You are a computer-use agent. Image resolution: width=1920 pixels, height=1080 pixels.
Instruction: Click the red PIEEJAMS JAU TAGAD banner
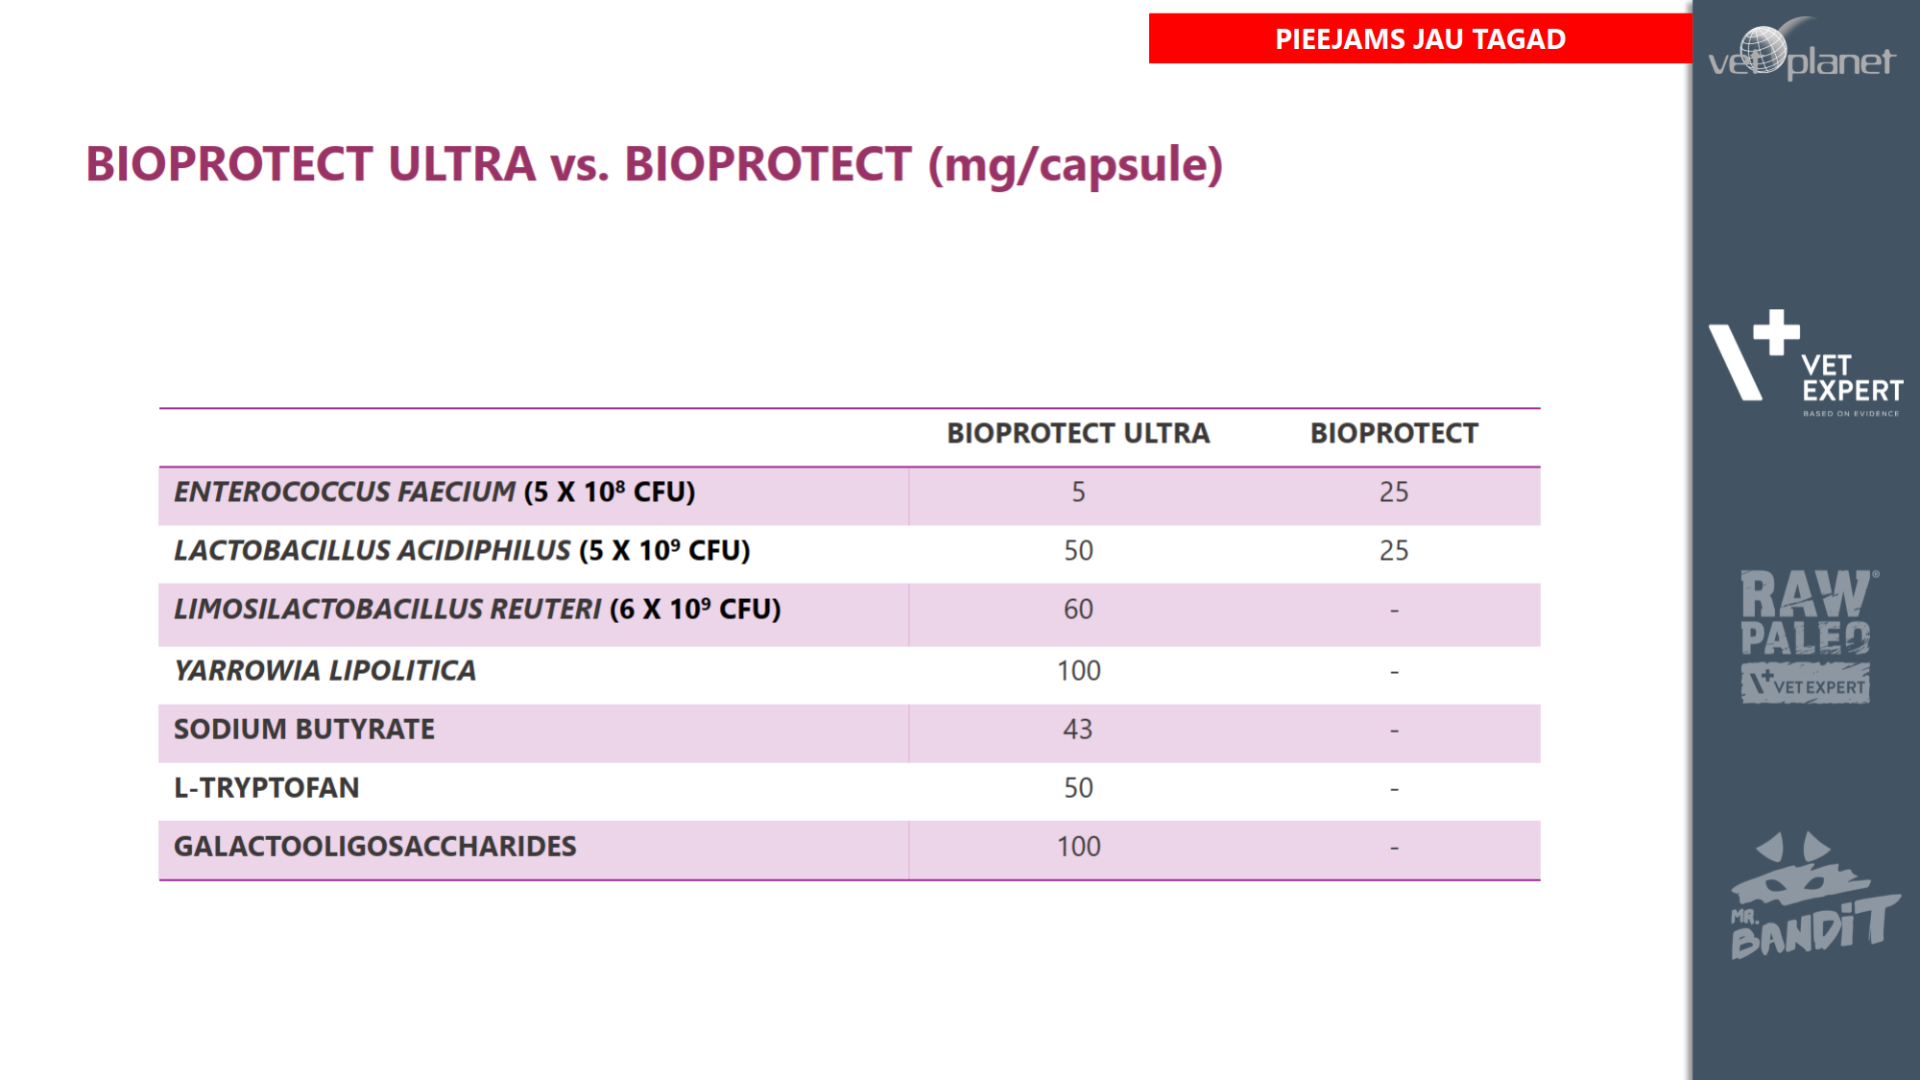click(x=1420, y=39)
